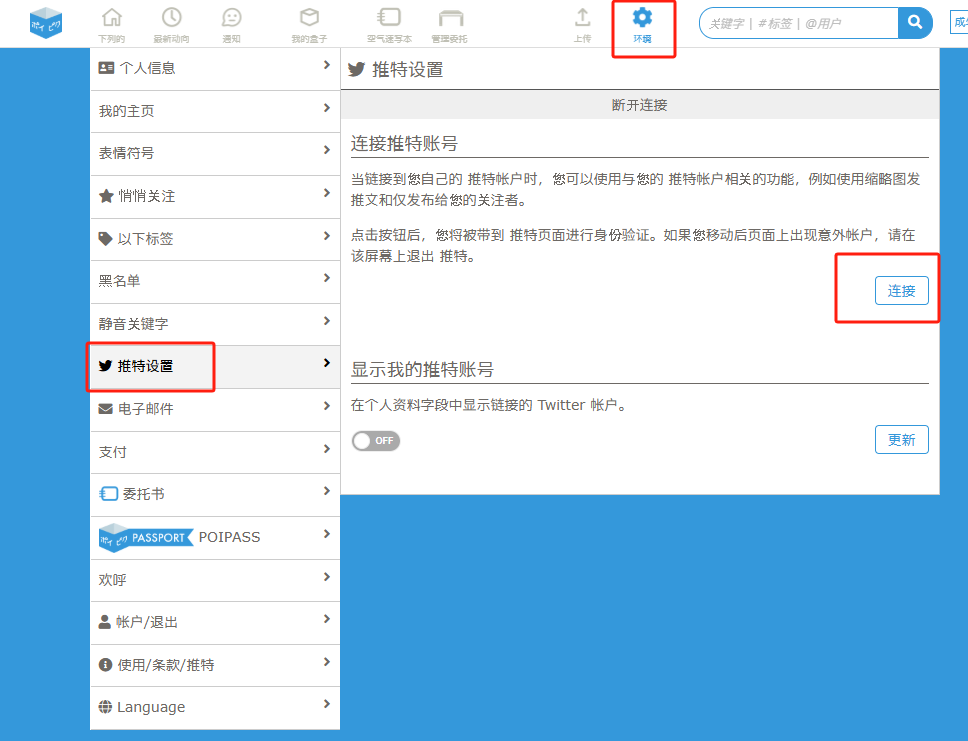The width and height of the screenshot is (968, 741).
Task: Click the tag icon beside 以下标签
Action: coord(106,238)
